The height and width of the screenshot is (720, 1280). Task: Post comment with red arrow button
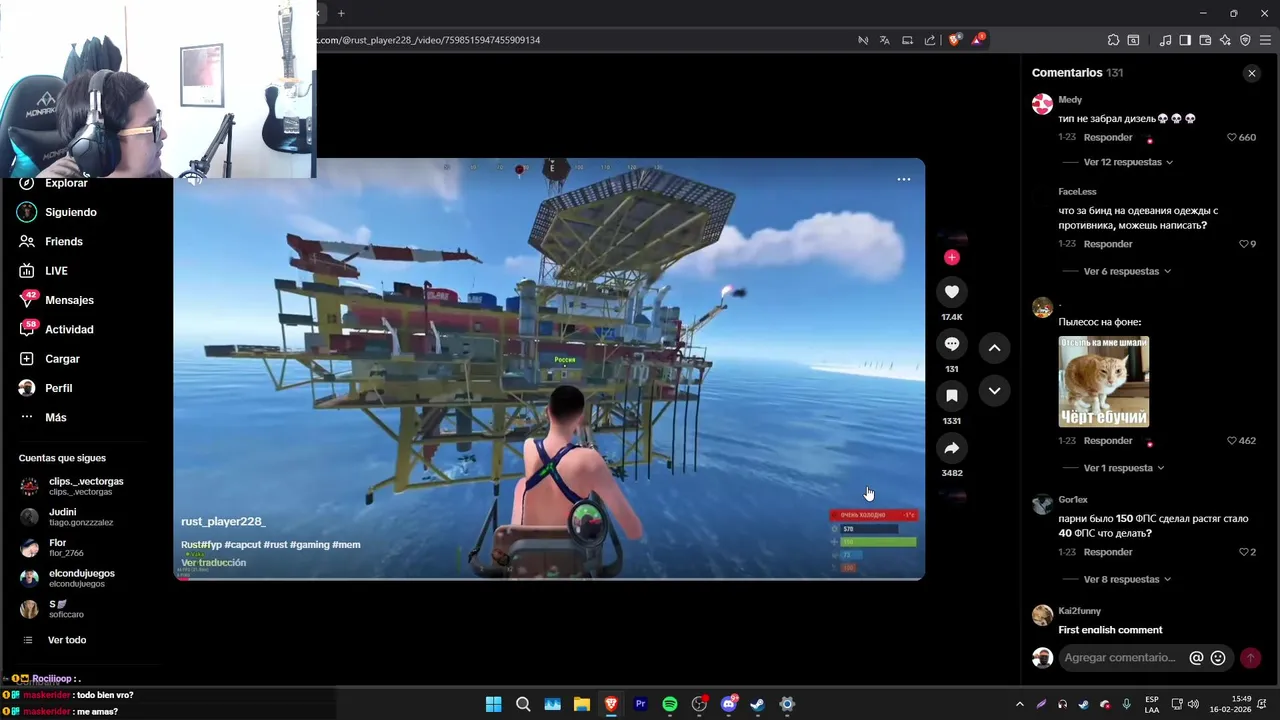coord(1251,658)
